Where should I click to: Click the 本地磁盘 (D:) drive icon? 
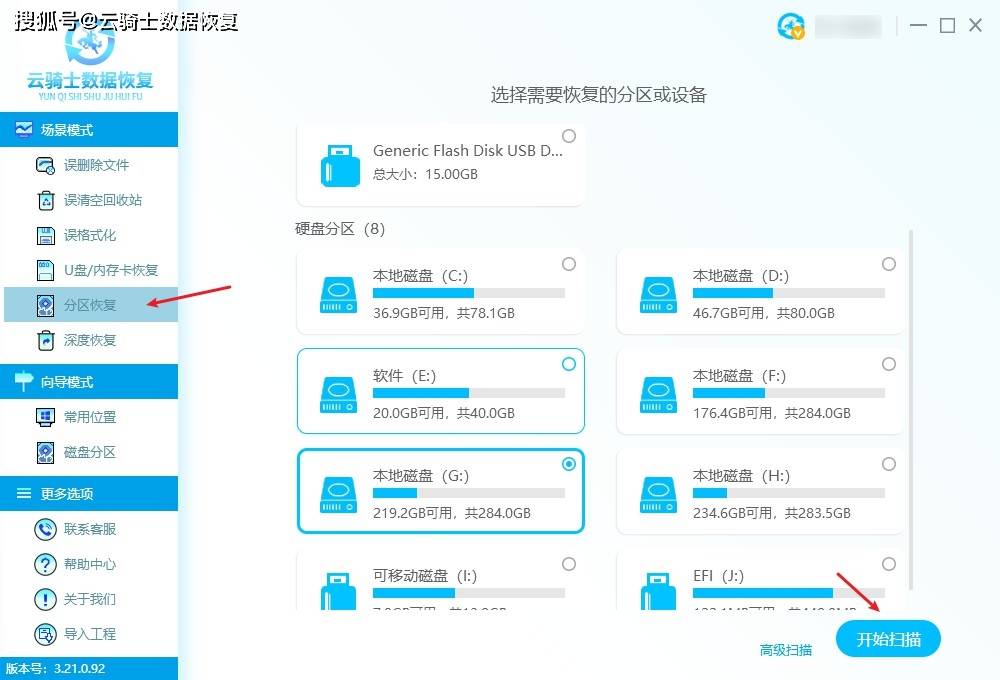[x=659, y=295]
